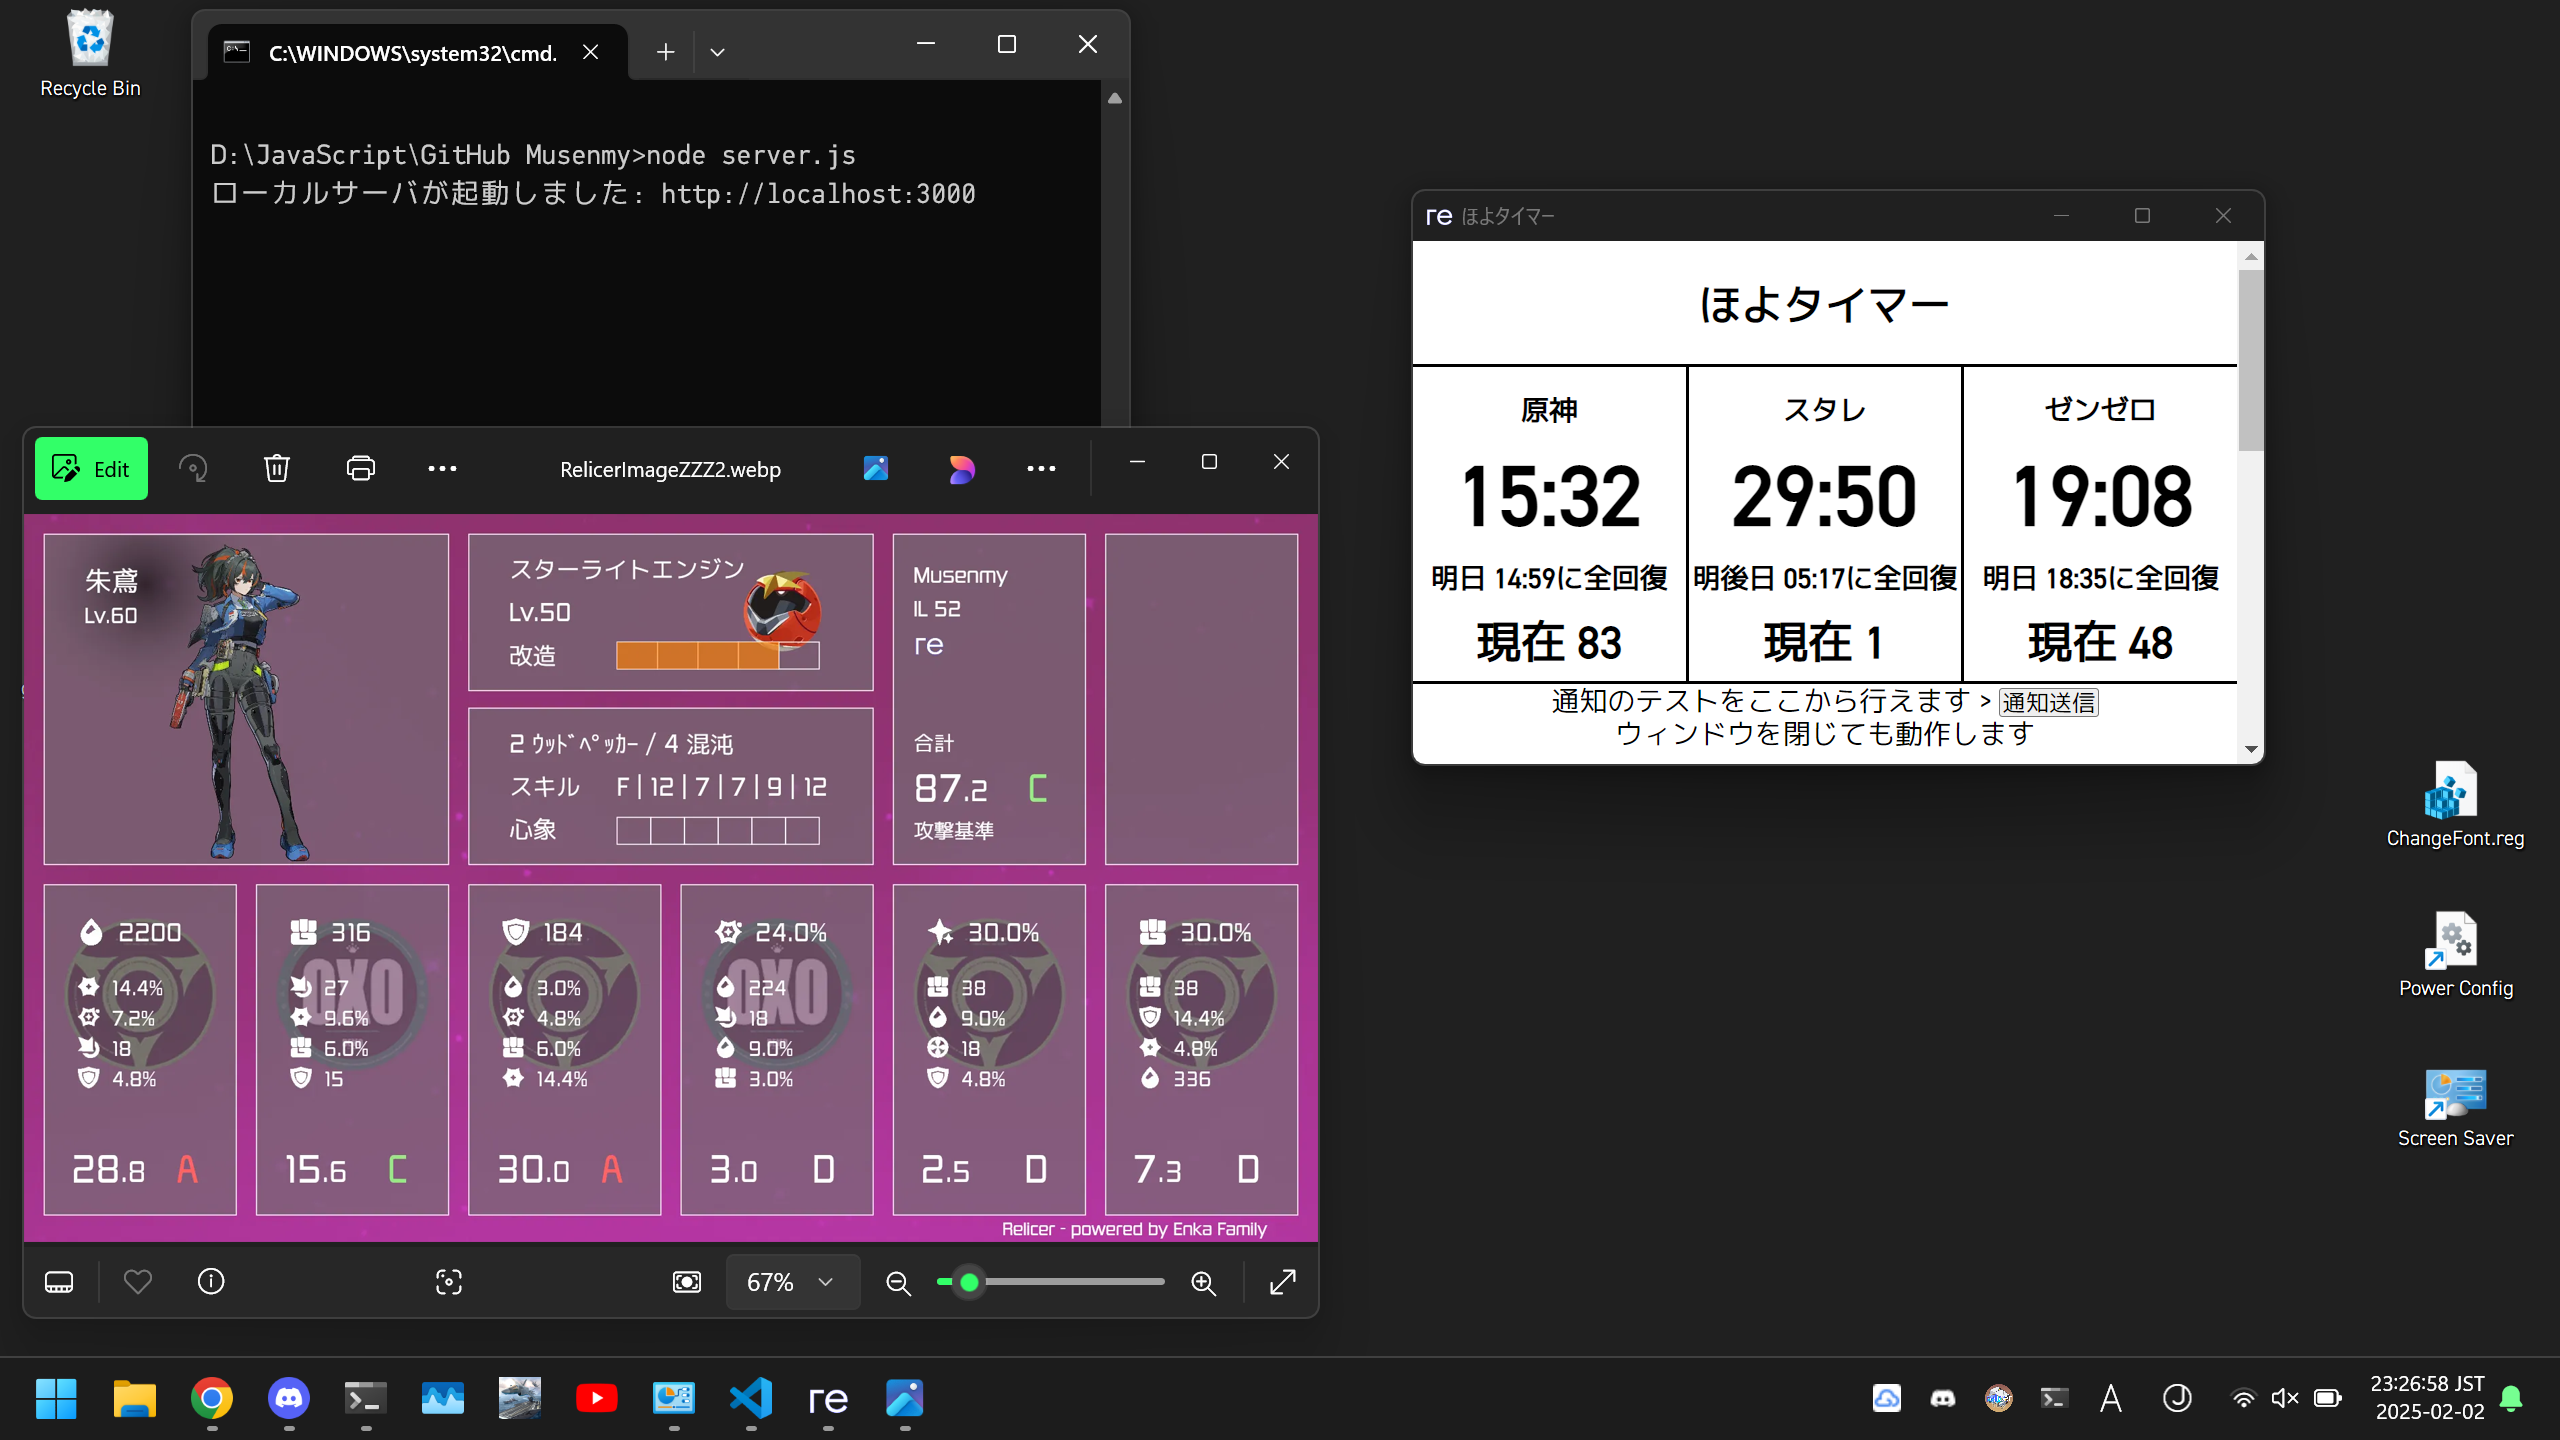This screenshot has height=1440, width=2560.
Task: Toggle the filmstrip view in Photos
Action: pyautogui.click(x=59, y=1282)
